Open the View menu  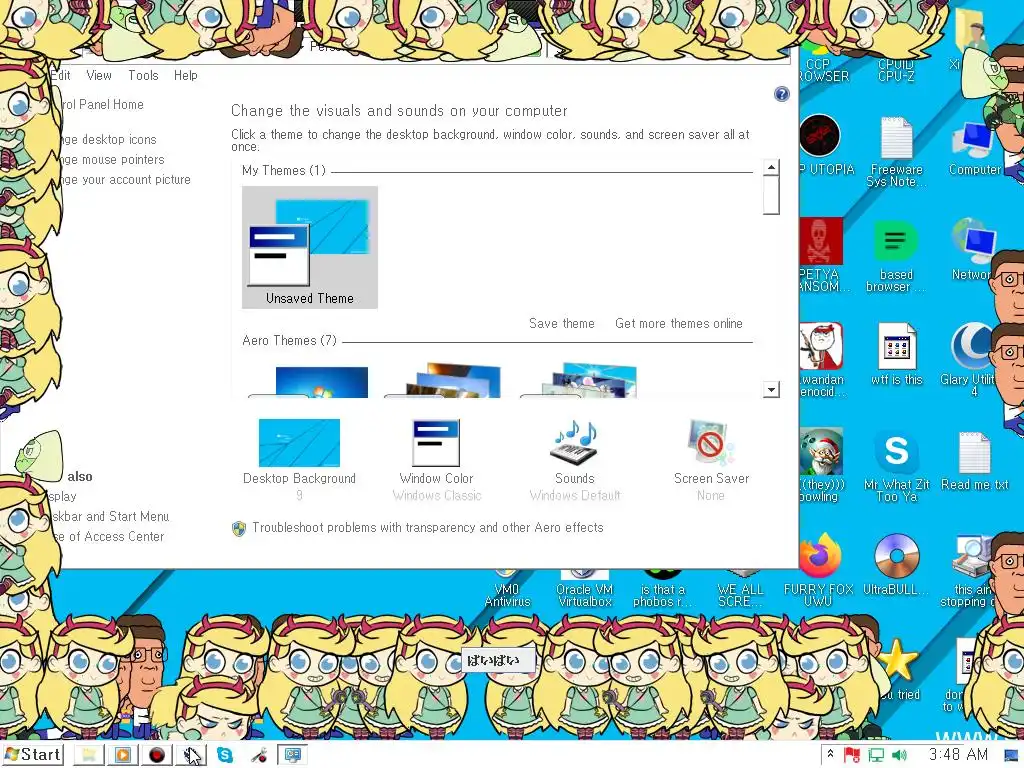coord(99,75)
